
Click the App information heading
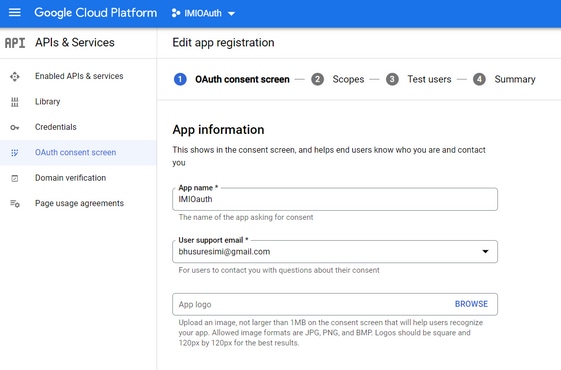[218, 130]
